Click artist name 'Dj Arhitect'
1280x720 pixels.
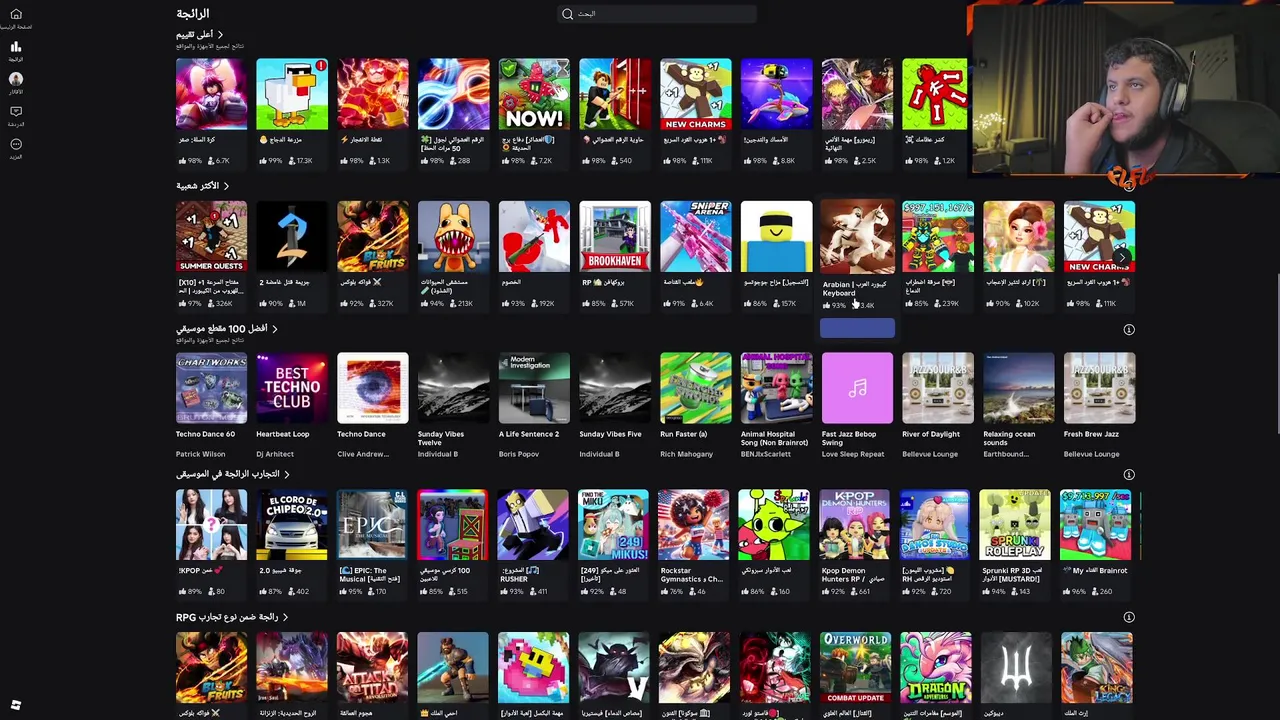[275, 454]
